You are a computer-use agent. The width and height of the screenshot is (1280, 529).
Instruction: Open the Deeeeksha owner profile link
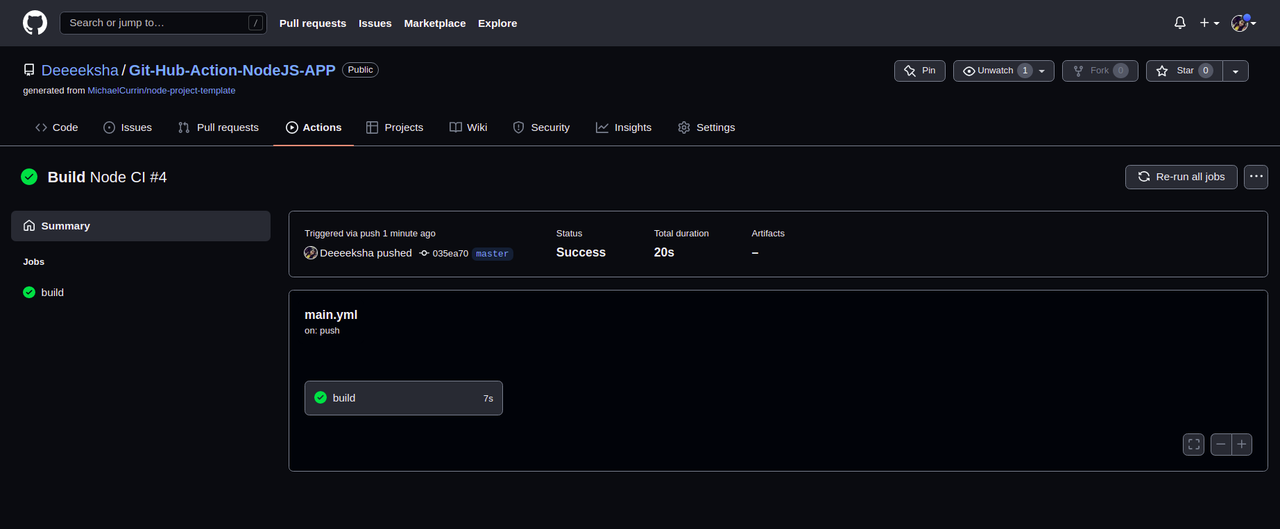(80, 70)
